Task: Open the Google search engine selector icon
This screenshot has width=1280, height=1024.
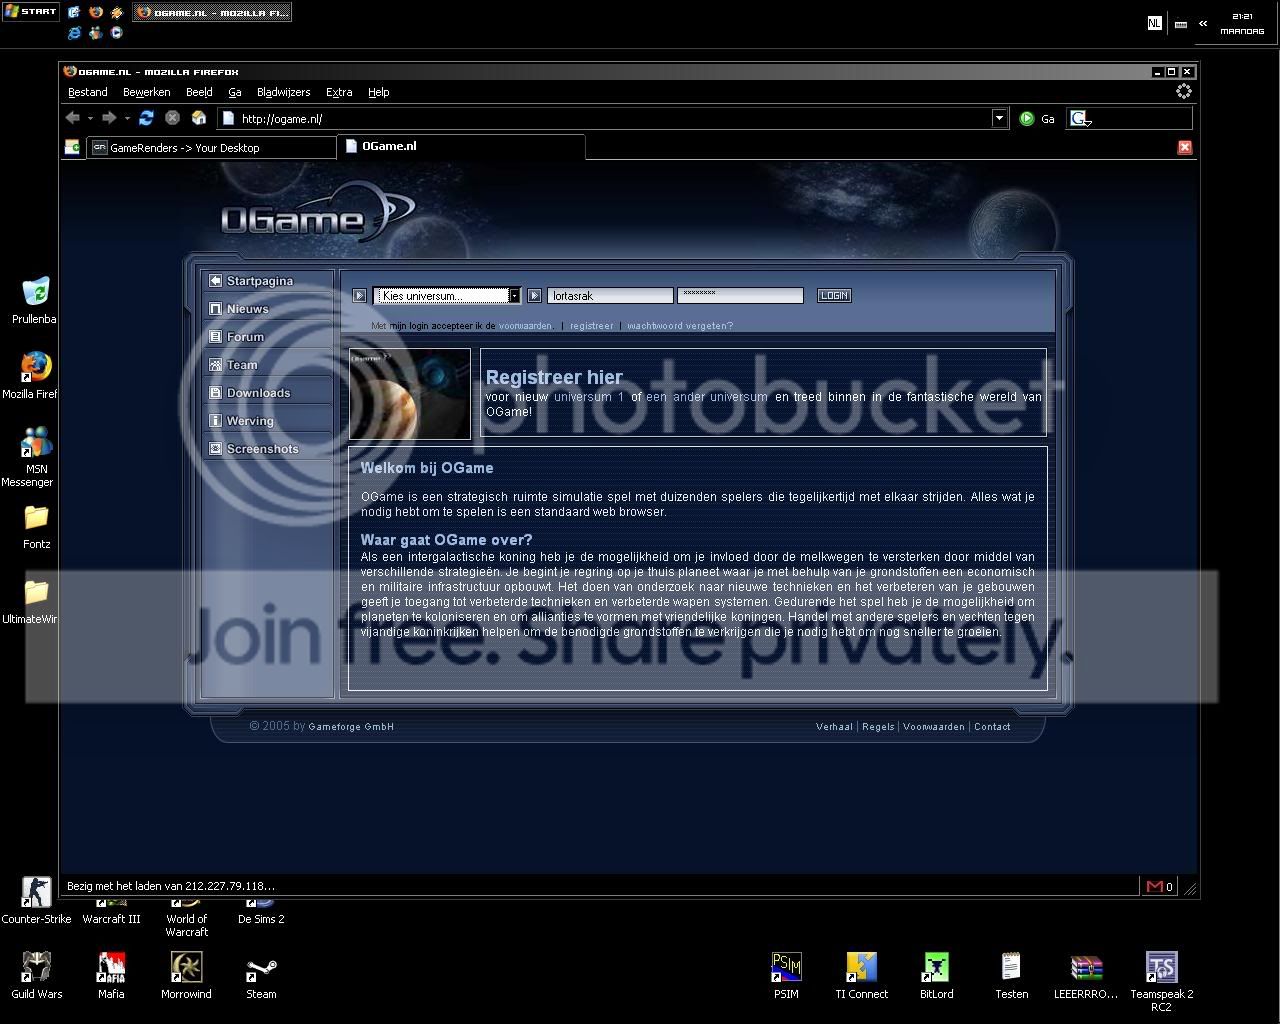Action: 1079,118
